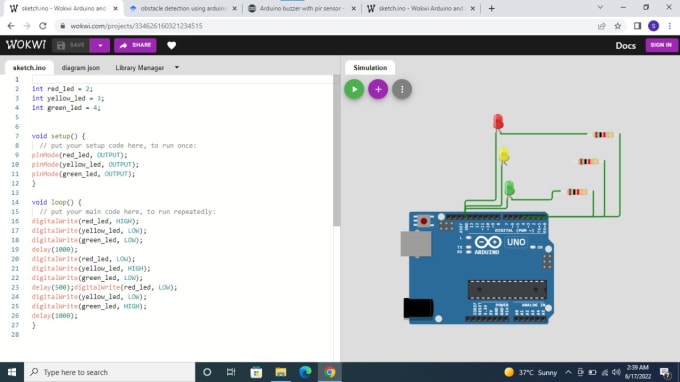The width and height of the screenshot is (680, 382).
Task: Select the top resistor near the red LED wire
Action: (603, 135)
